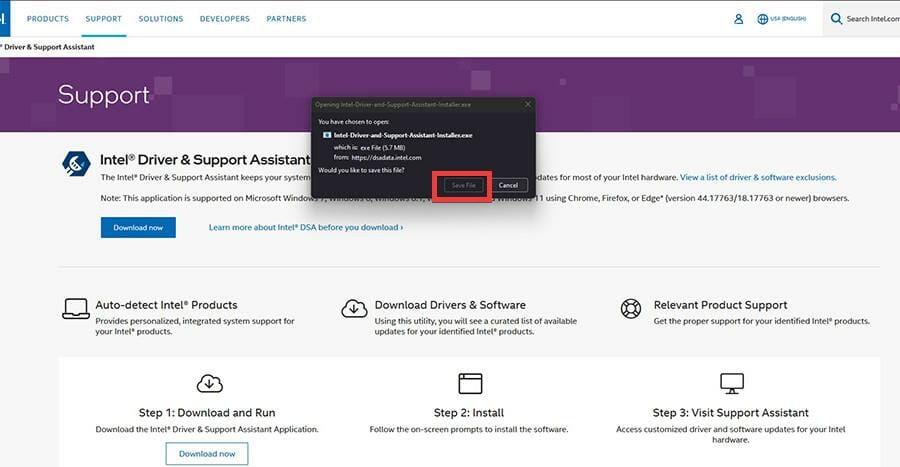Click the Auto-detect Intel Products heading

click(x=166, y=305)
